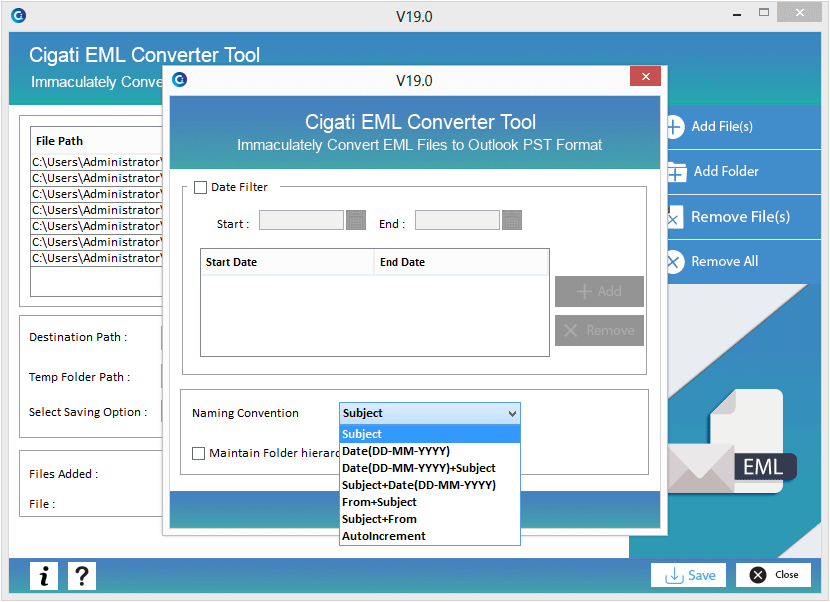Click the info icon in the bottom bar

pyautogui.click(x=44, y=576)
